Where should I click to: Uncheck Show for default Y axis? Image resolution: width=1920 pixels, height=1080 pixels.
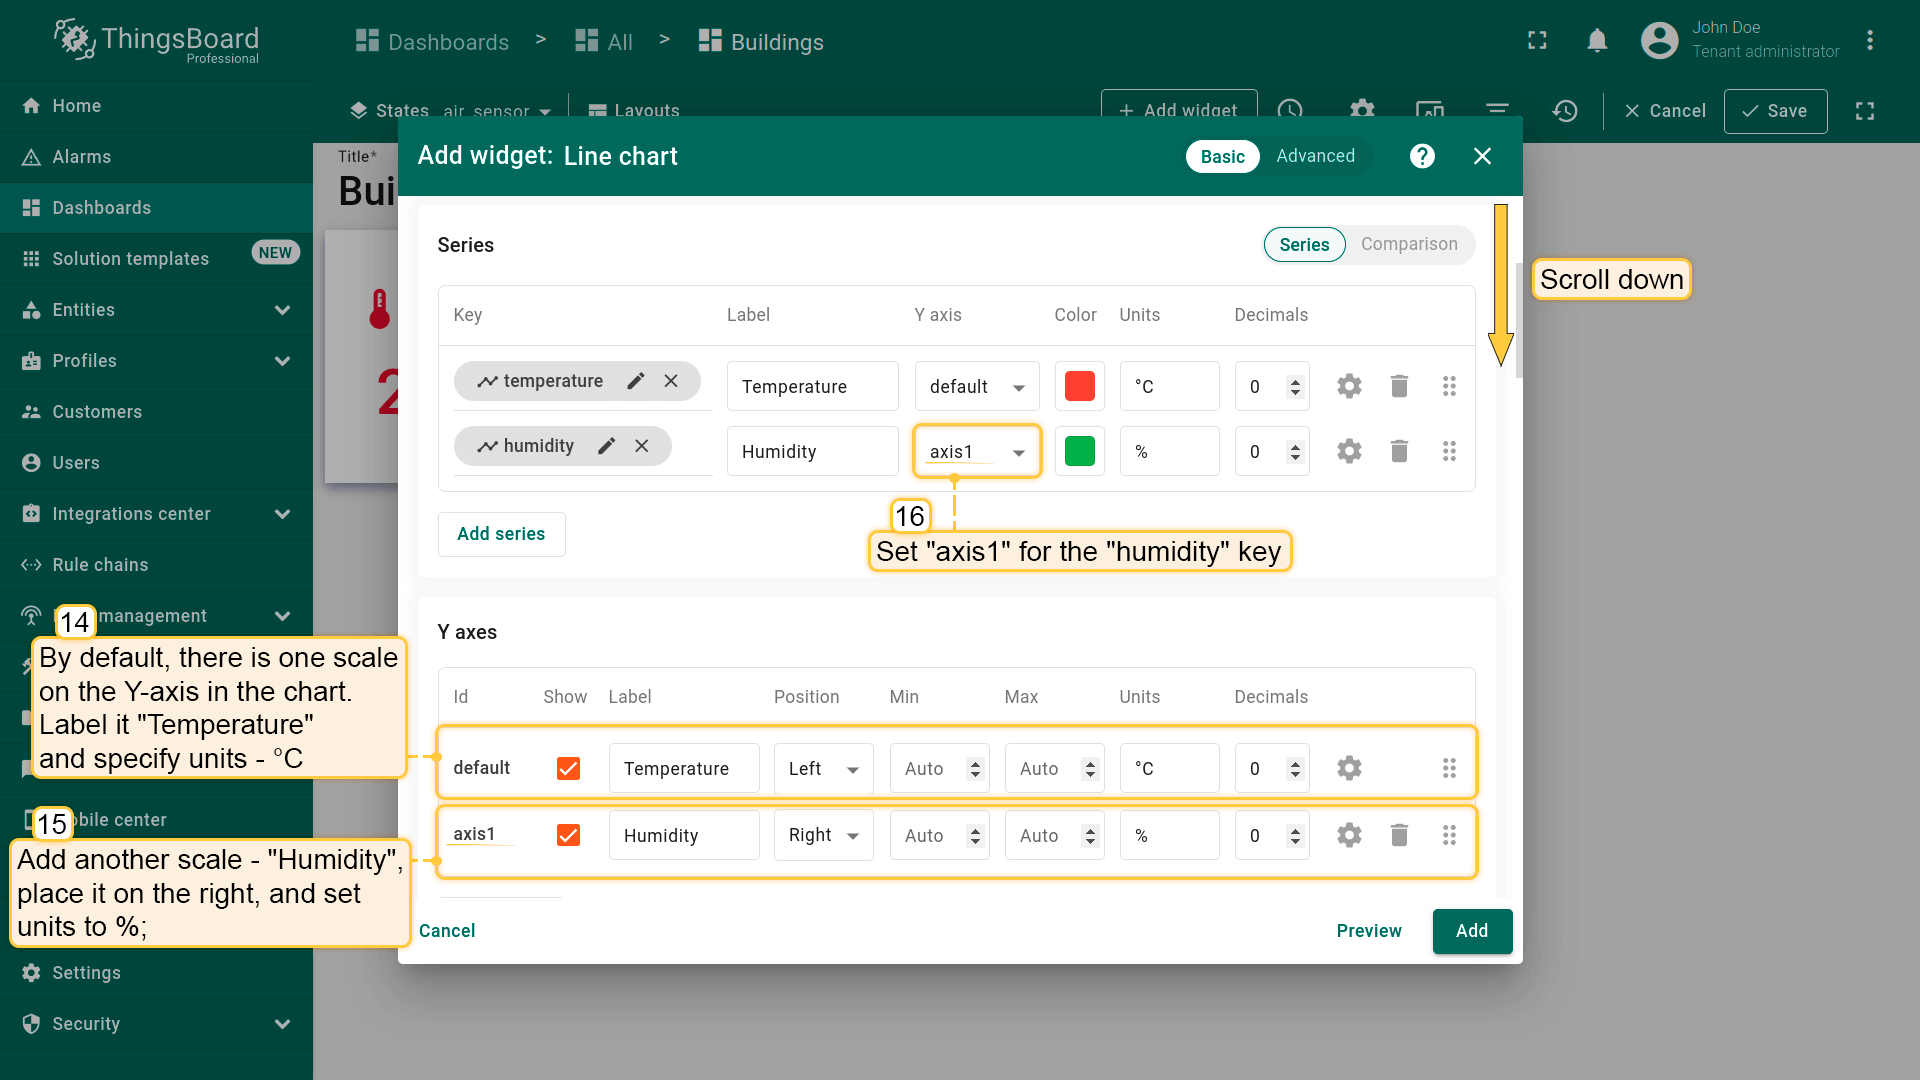coord(568,768)
